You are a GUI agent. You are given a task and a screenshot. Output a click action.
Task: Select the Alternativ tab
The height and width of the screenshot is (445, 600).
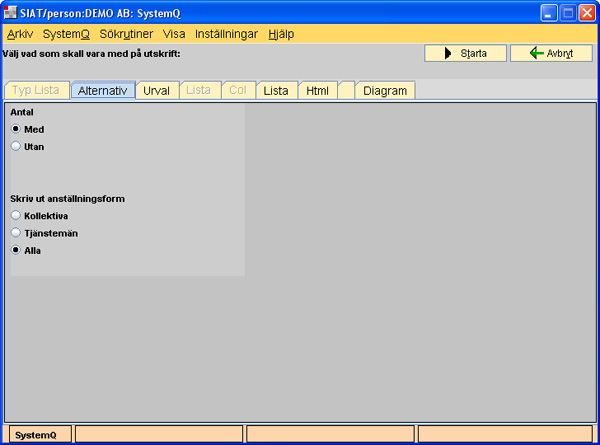[103, 91]
